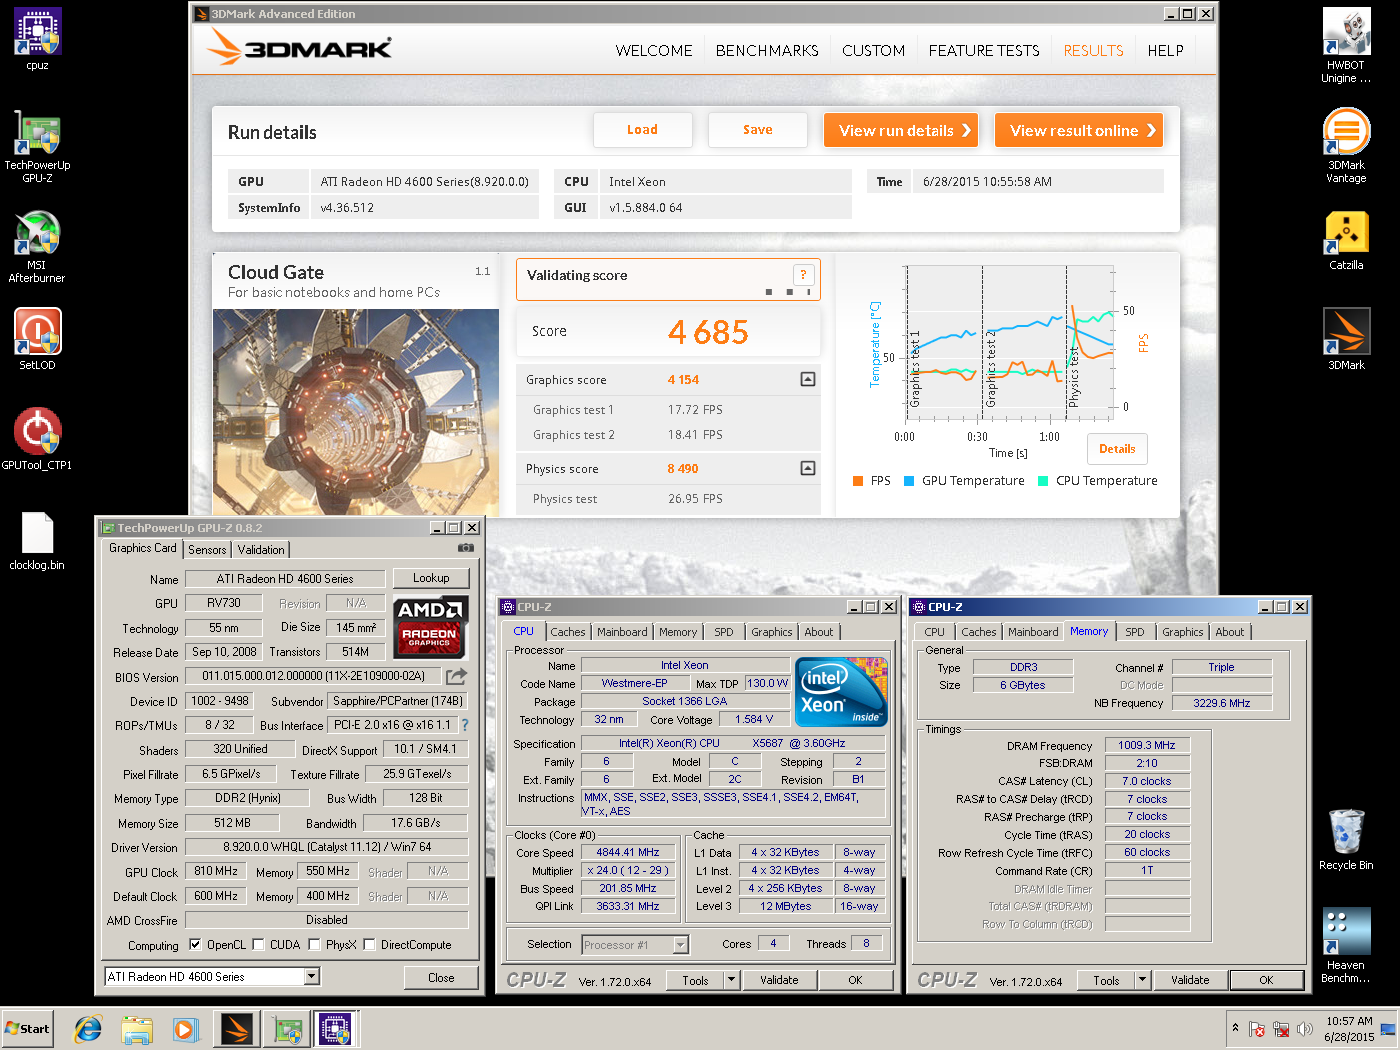Viewport: 1400px width, 1050px height.
Task: Toggle the DirectCompute checkbox in GPU-Z
Action: pos(369,944)
